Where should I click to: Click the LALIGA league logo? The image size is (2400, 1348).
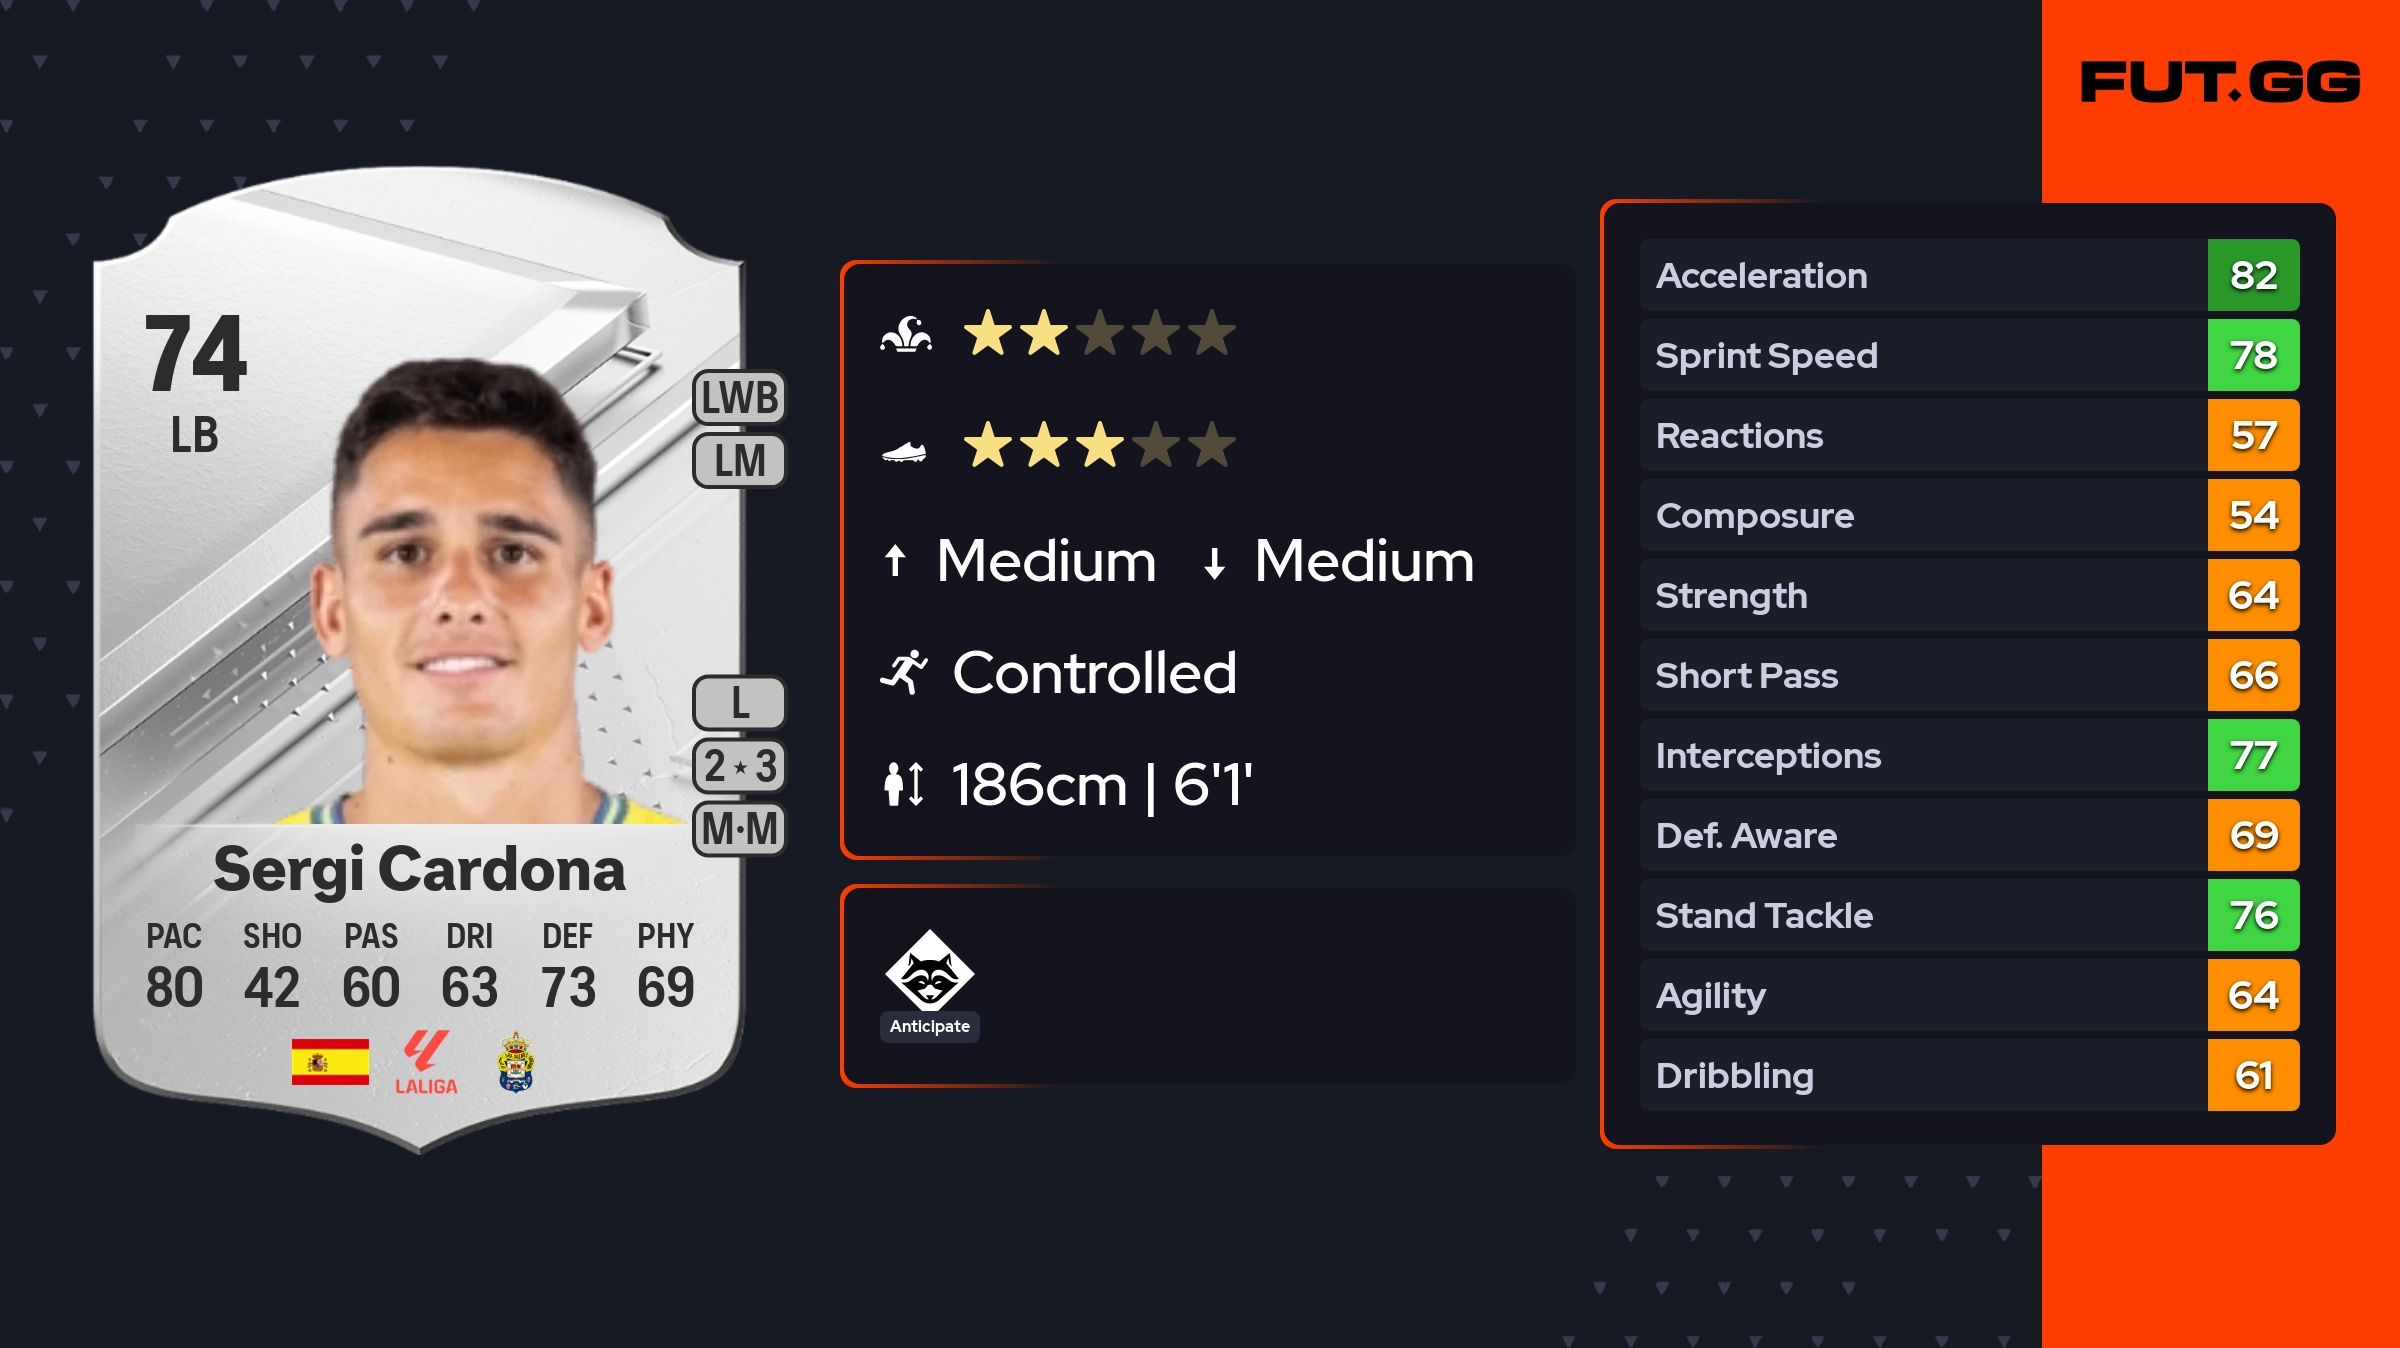click(x=426, y=1063)
